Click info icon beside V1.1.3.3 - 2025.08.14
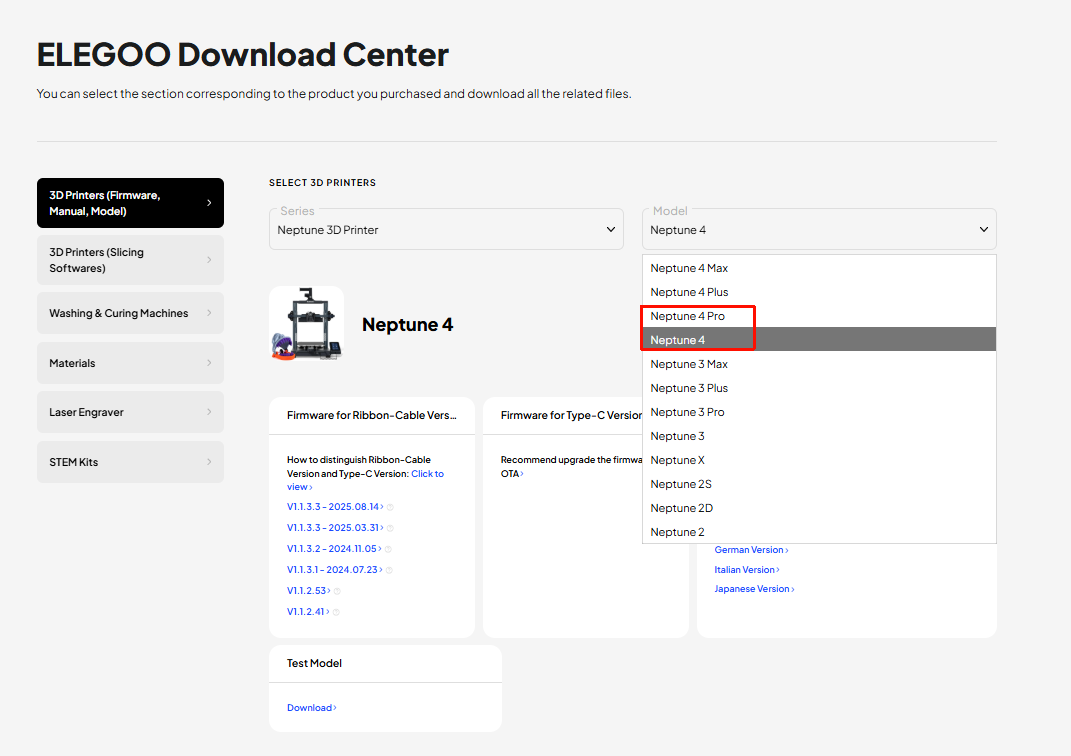 pyautogui.click(x=390, y=507)
